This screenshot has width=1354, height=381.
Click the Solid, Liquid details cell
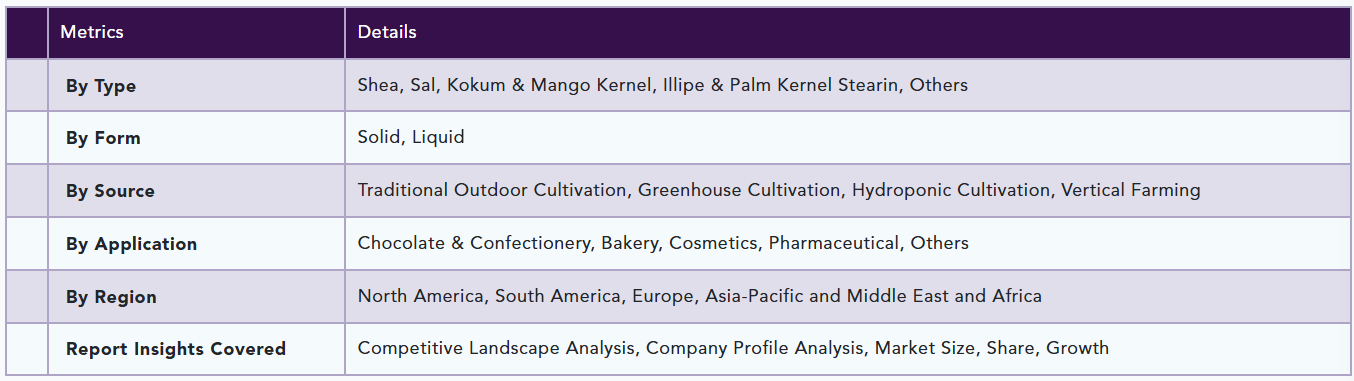pos(848,137)
